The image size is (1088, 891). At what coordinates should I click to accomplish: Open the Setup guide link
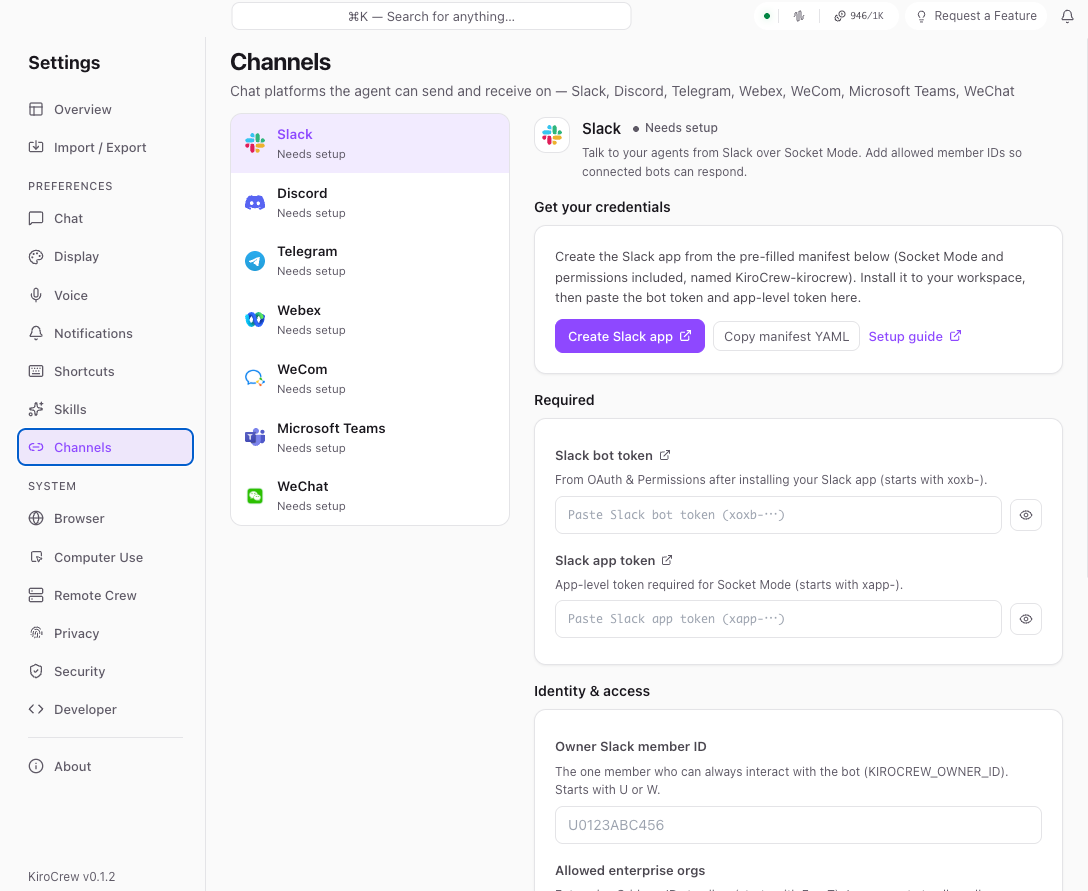915,336
